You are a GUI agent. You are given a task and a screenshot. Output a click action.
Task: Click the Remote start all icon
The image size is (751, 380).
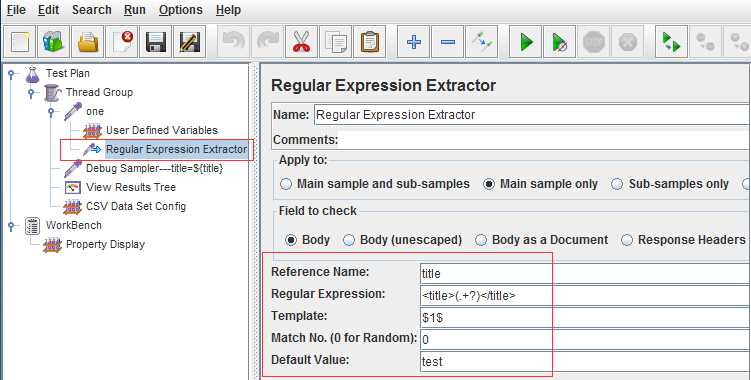671,42
